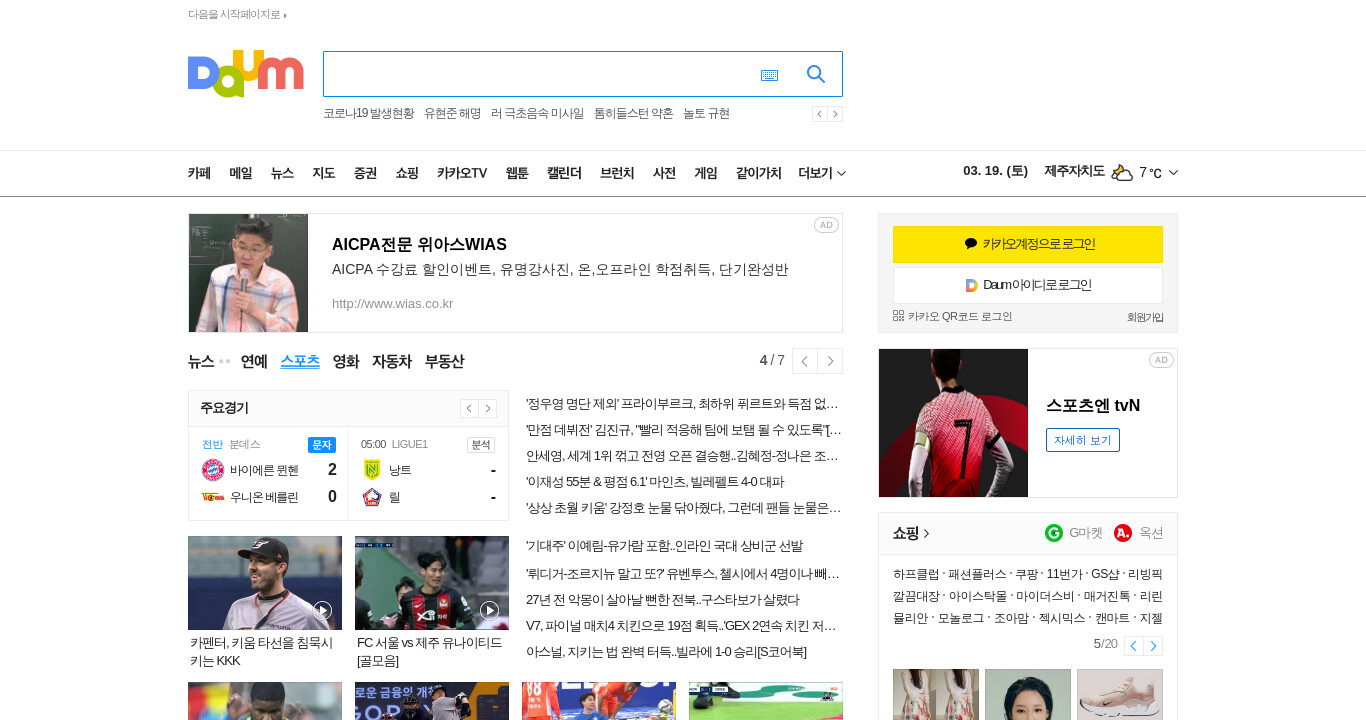1366x720 pixels.
Task: Open the 증권 menu
Action: [365, 173]
